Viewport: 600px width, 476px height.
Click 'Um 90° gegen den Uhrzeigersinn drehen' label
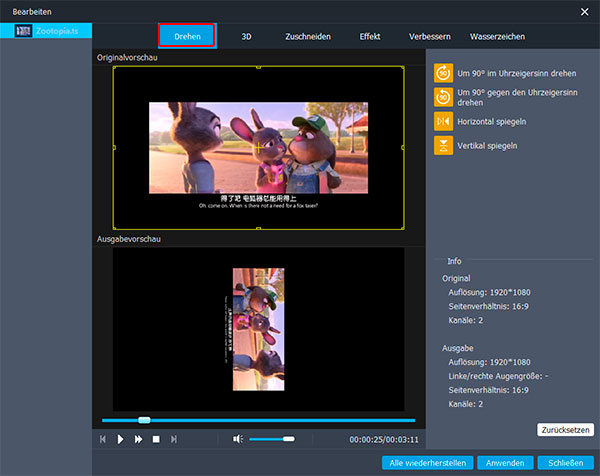[x=517, y=97]
